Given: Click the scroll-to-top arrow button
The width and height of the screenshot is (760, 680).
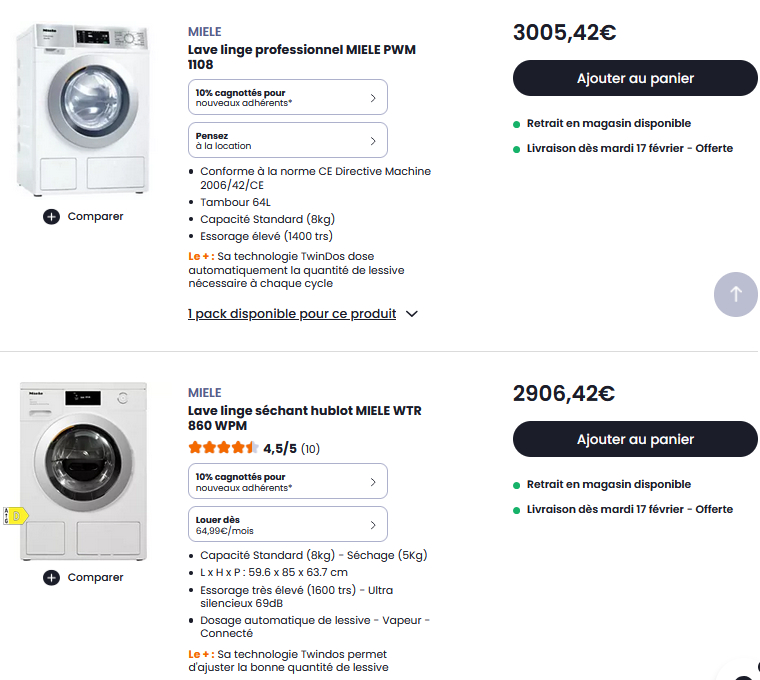Looking at the screenshot, I should pos(736,294).
